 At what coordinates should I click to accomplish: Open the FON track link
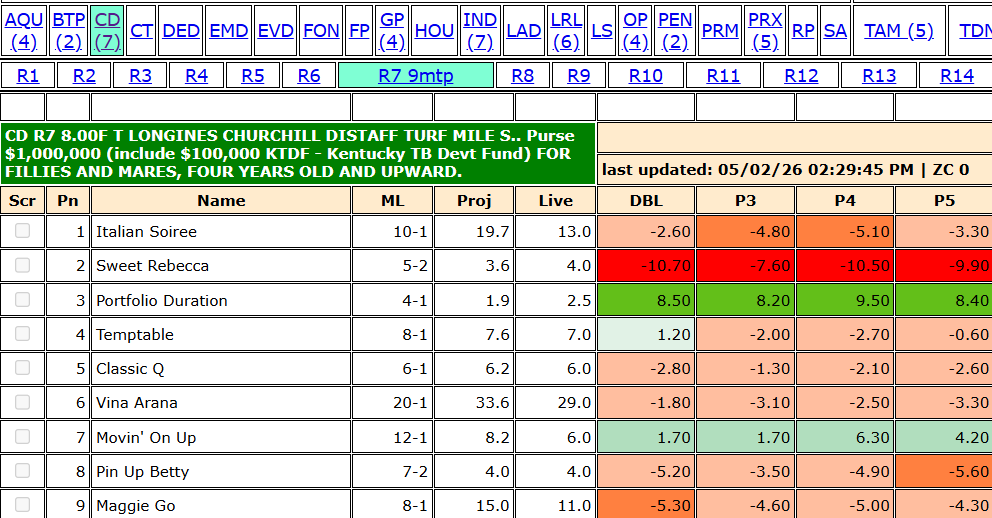(x=321, y=30)
